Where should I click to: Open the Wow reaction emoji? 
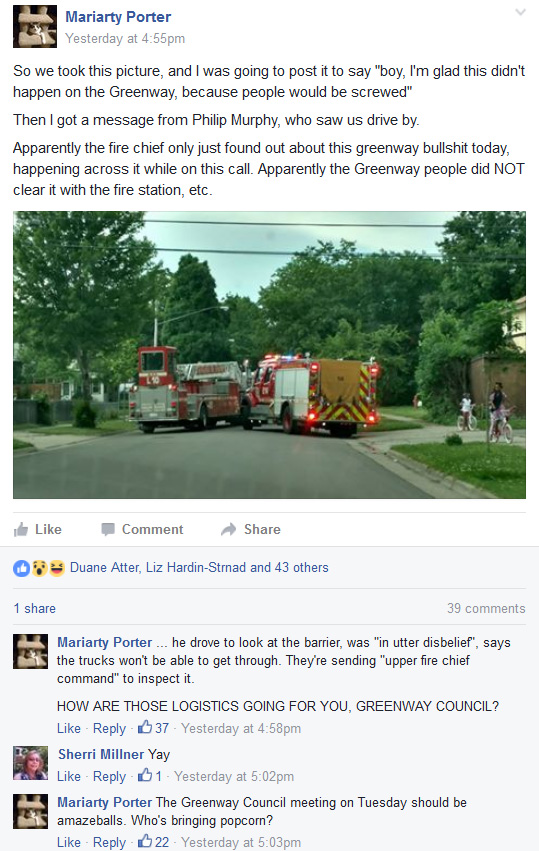39,568
